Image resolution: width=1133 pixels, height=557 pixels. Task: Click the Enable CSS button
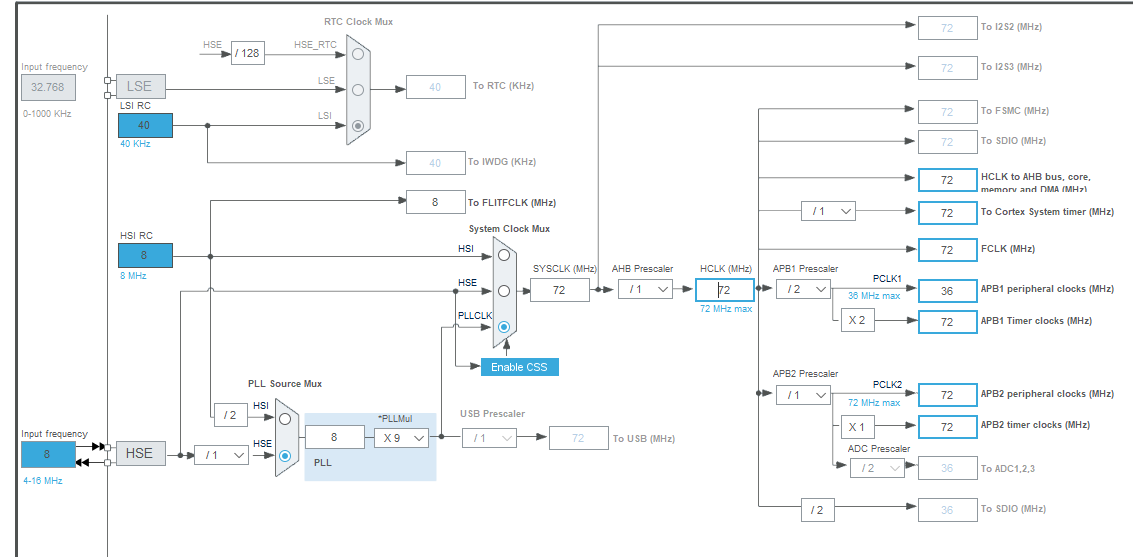(x=520, y=367)
